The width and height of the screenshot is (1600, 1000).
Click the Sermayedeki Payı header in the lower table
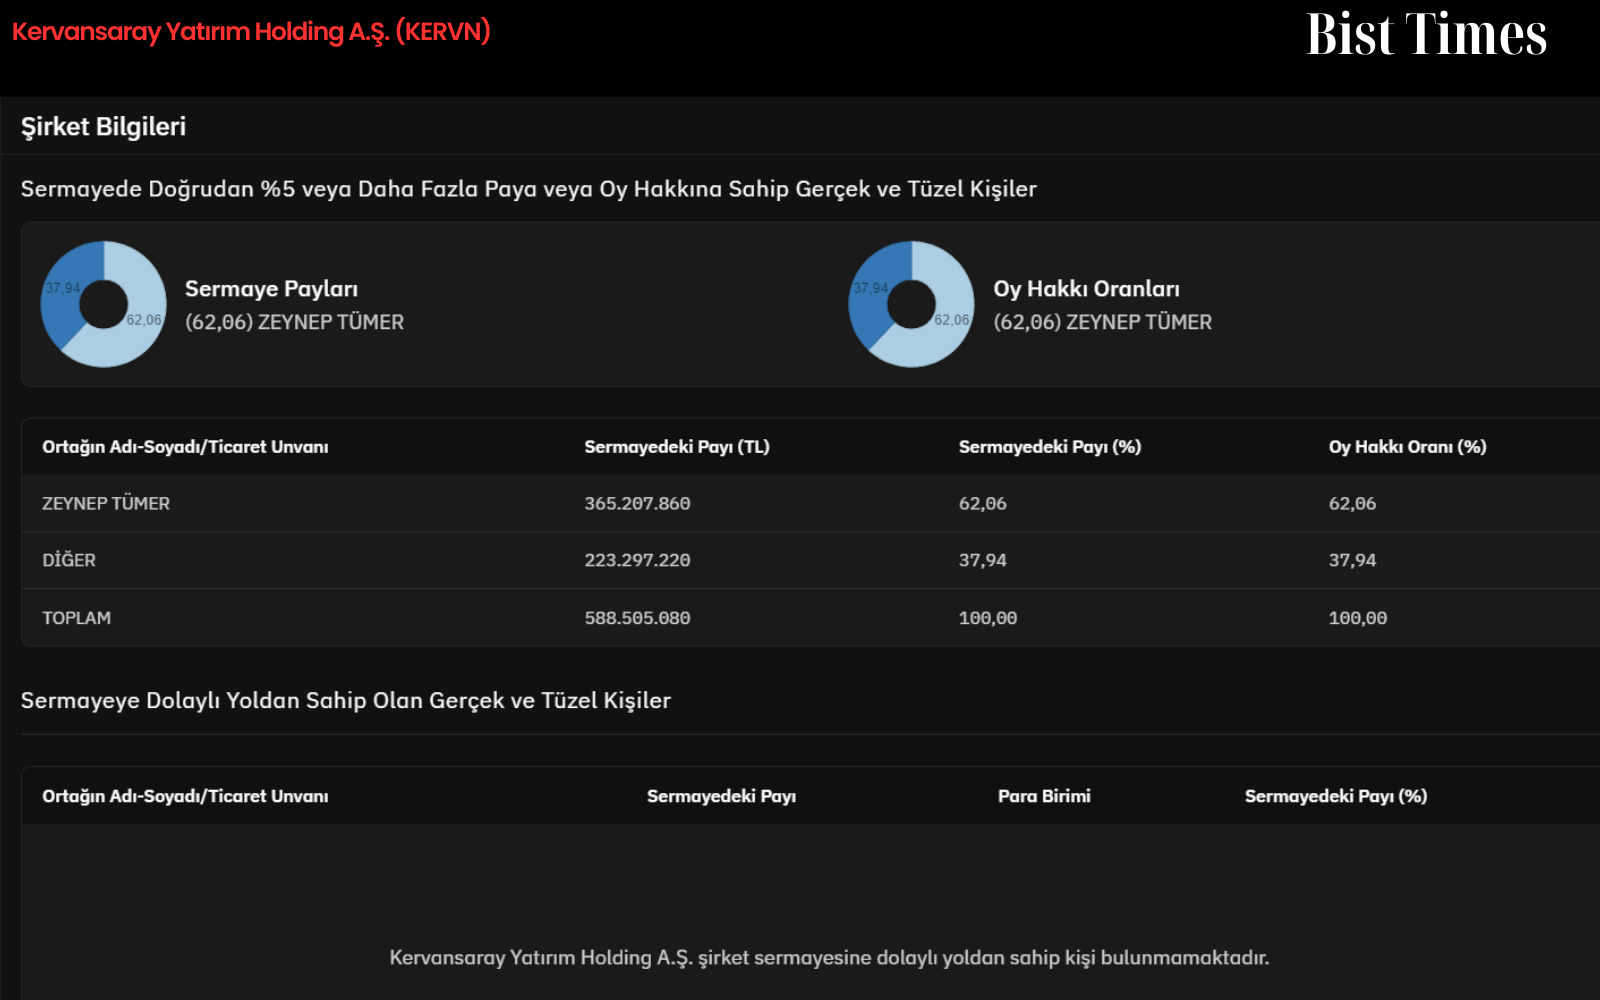pyautogui.click(x=721, y=796)
